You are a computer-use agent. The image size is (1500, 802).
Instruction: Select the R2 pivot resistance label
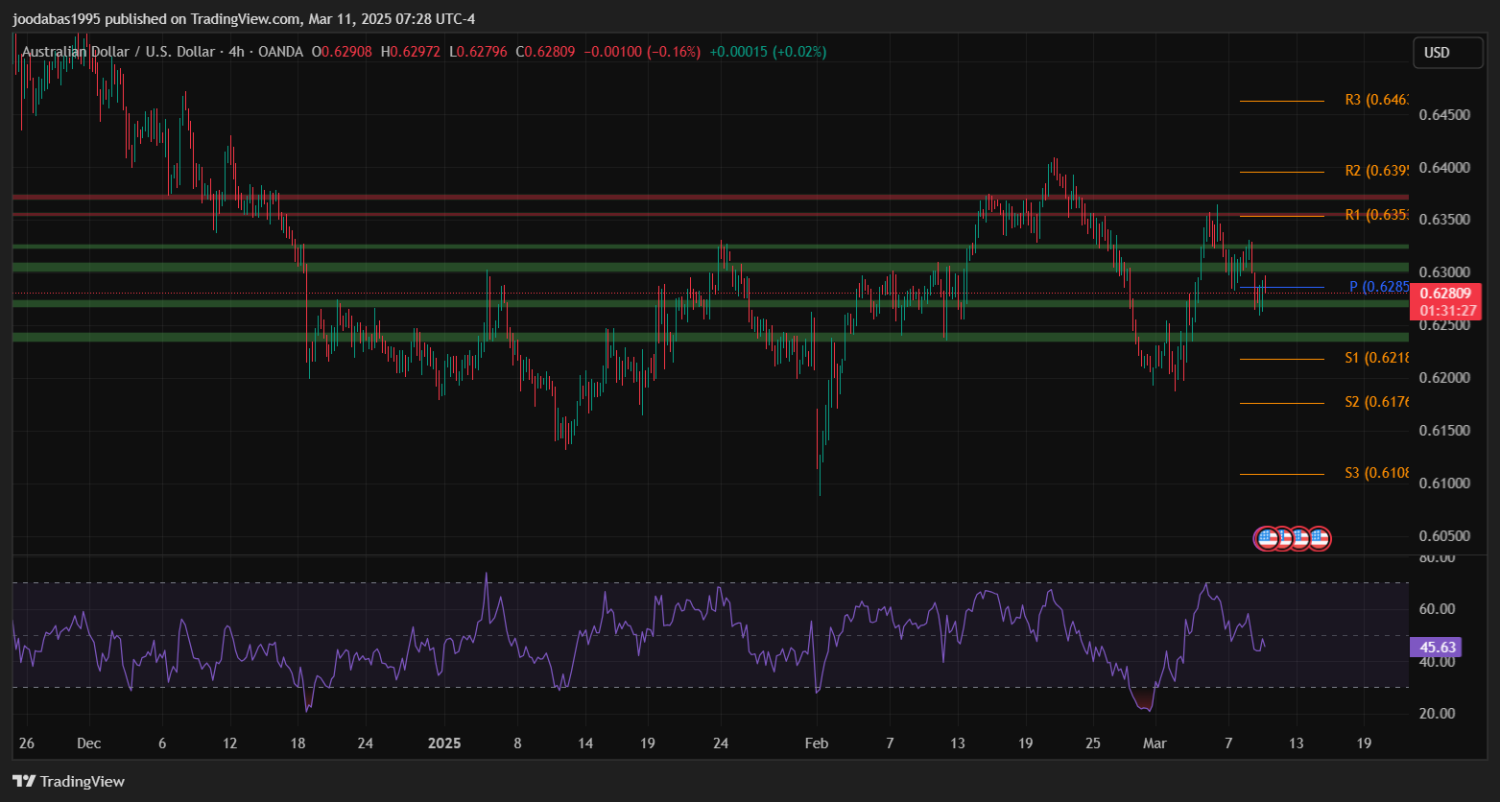[x=1376, y=171]
